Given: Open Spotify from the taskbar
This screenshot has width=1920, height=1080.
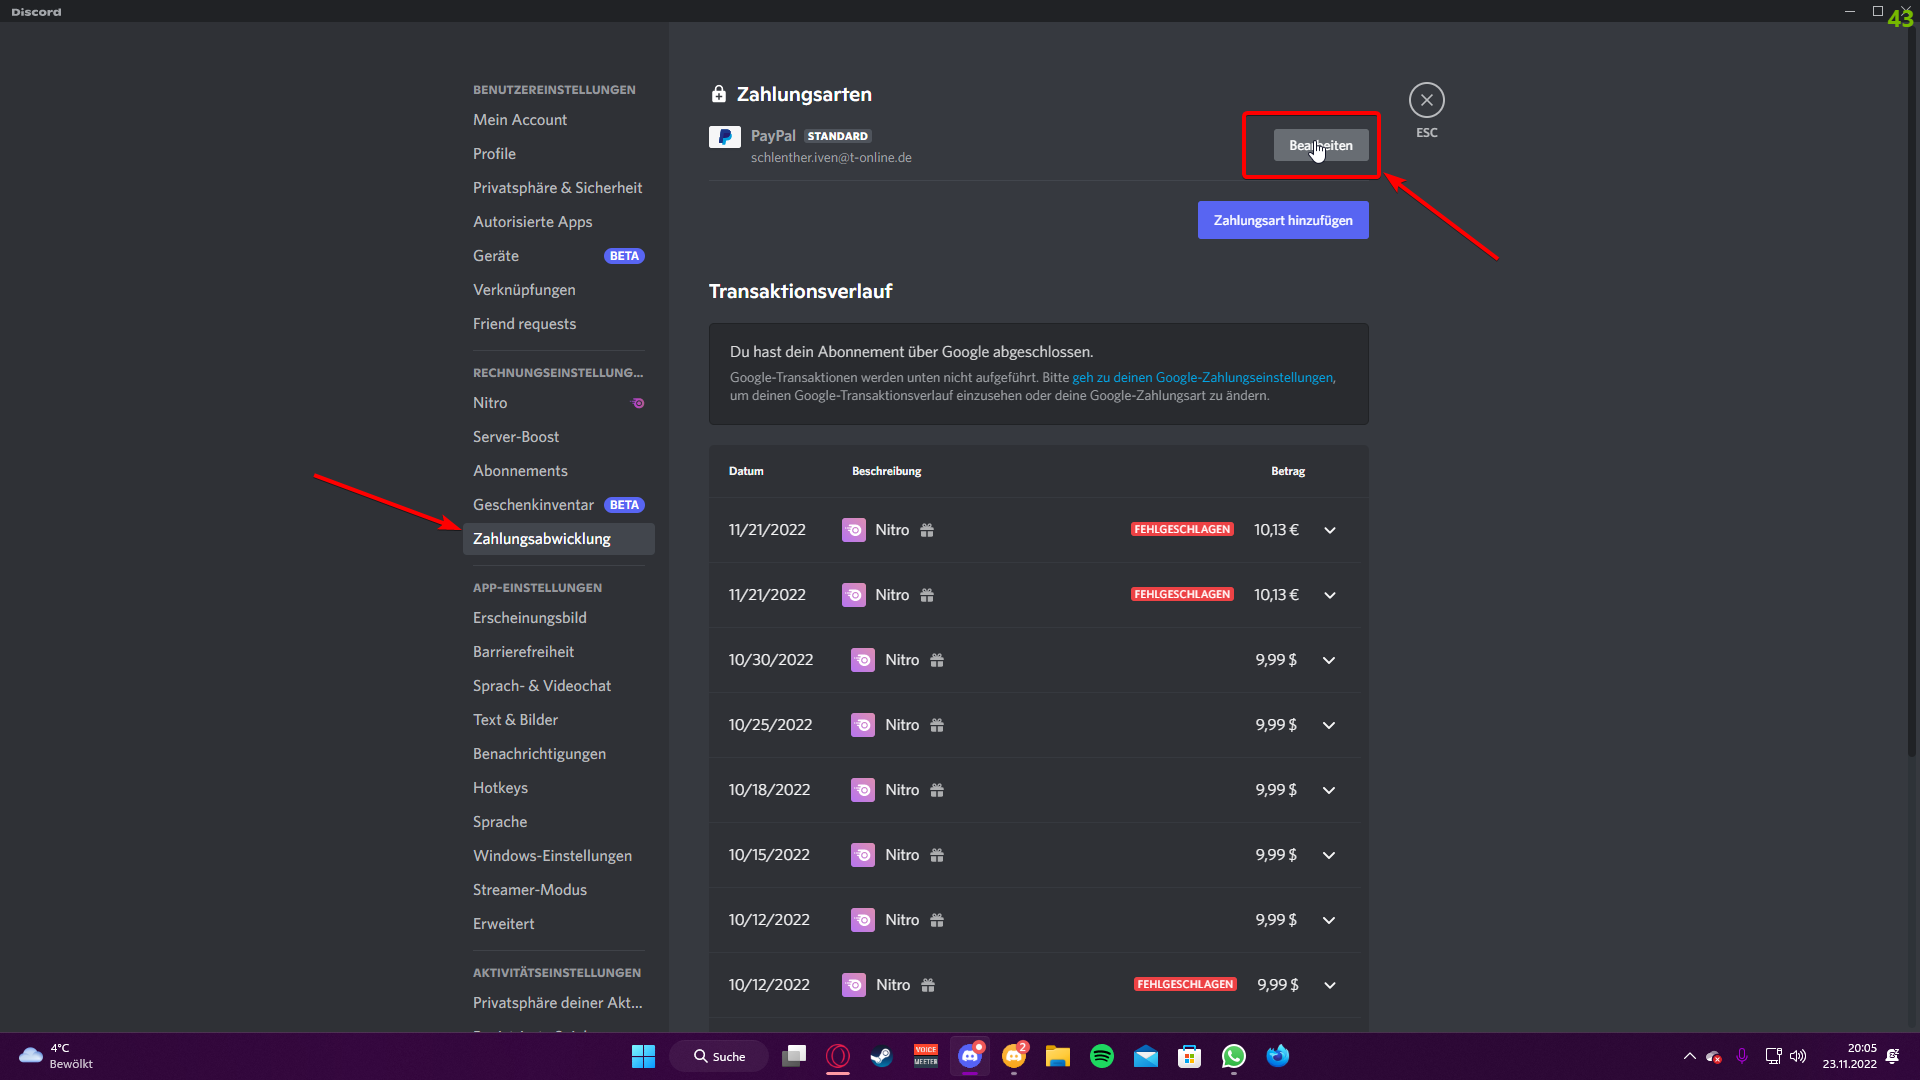Looking at the screenshot, I should pos(1101,1056).
